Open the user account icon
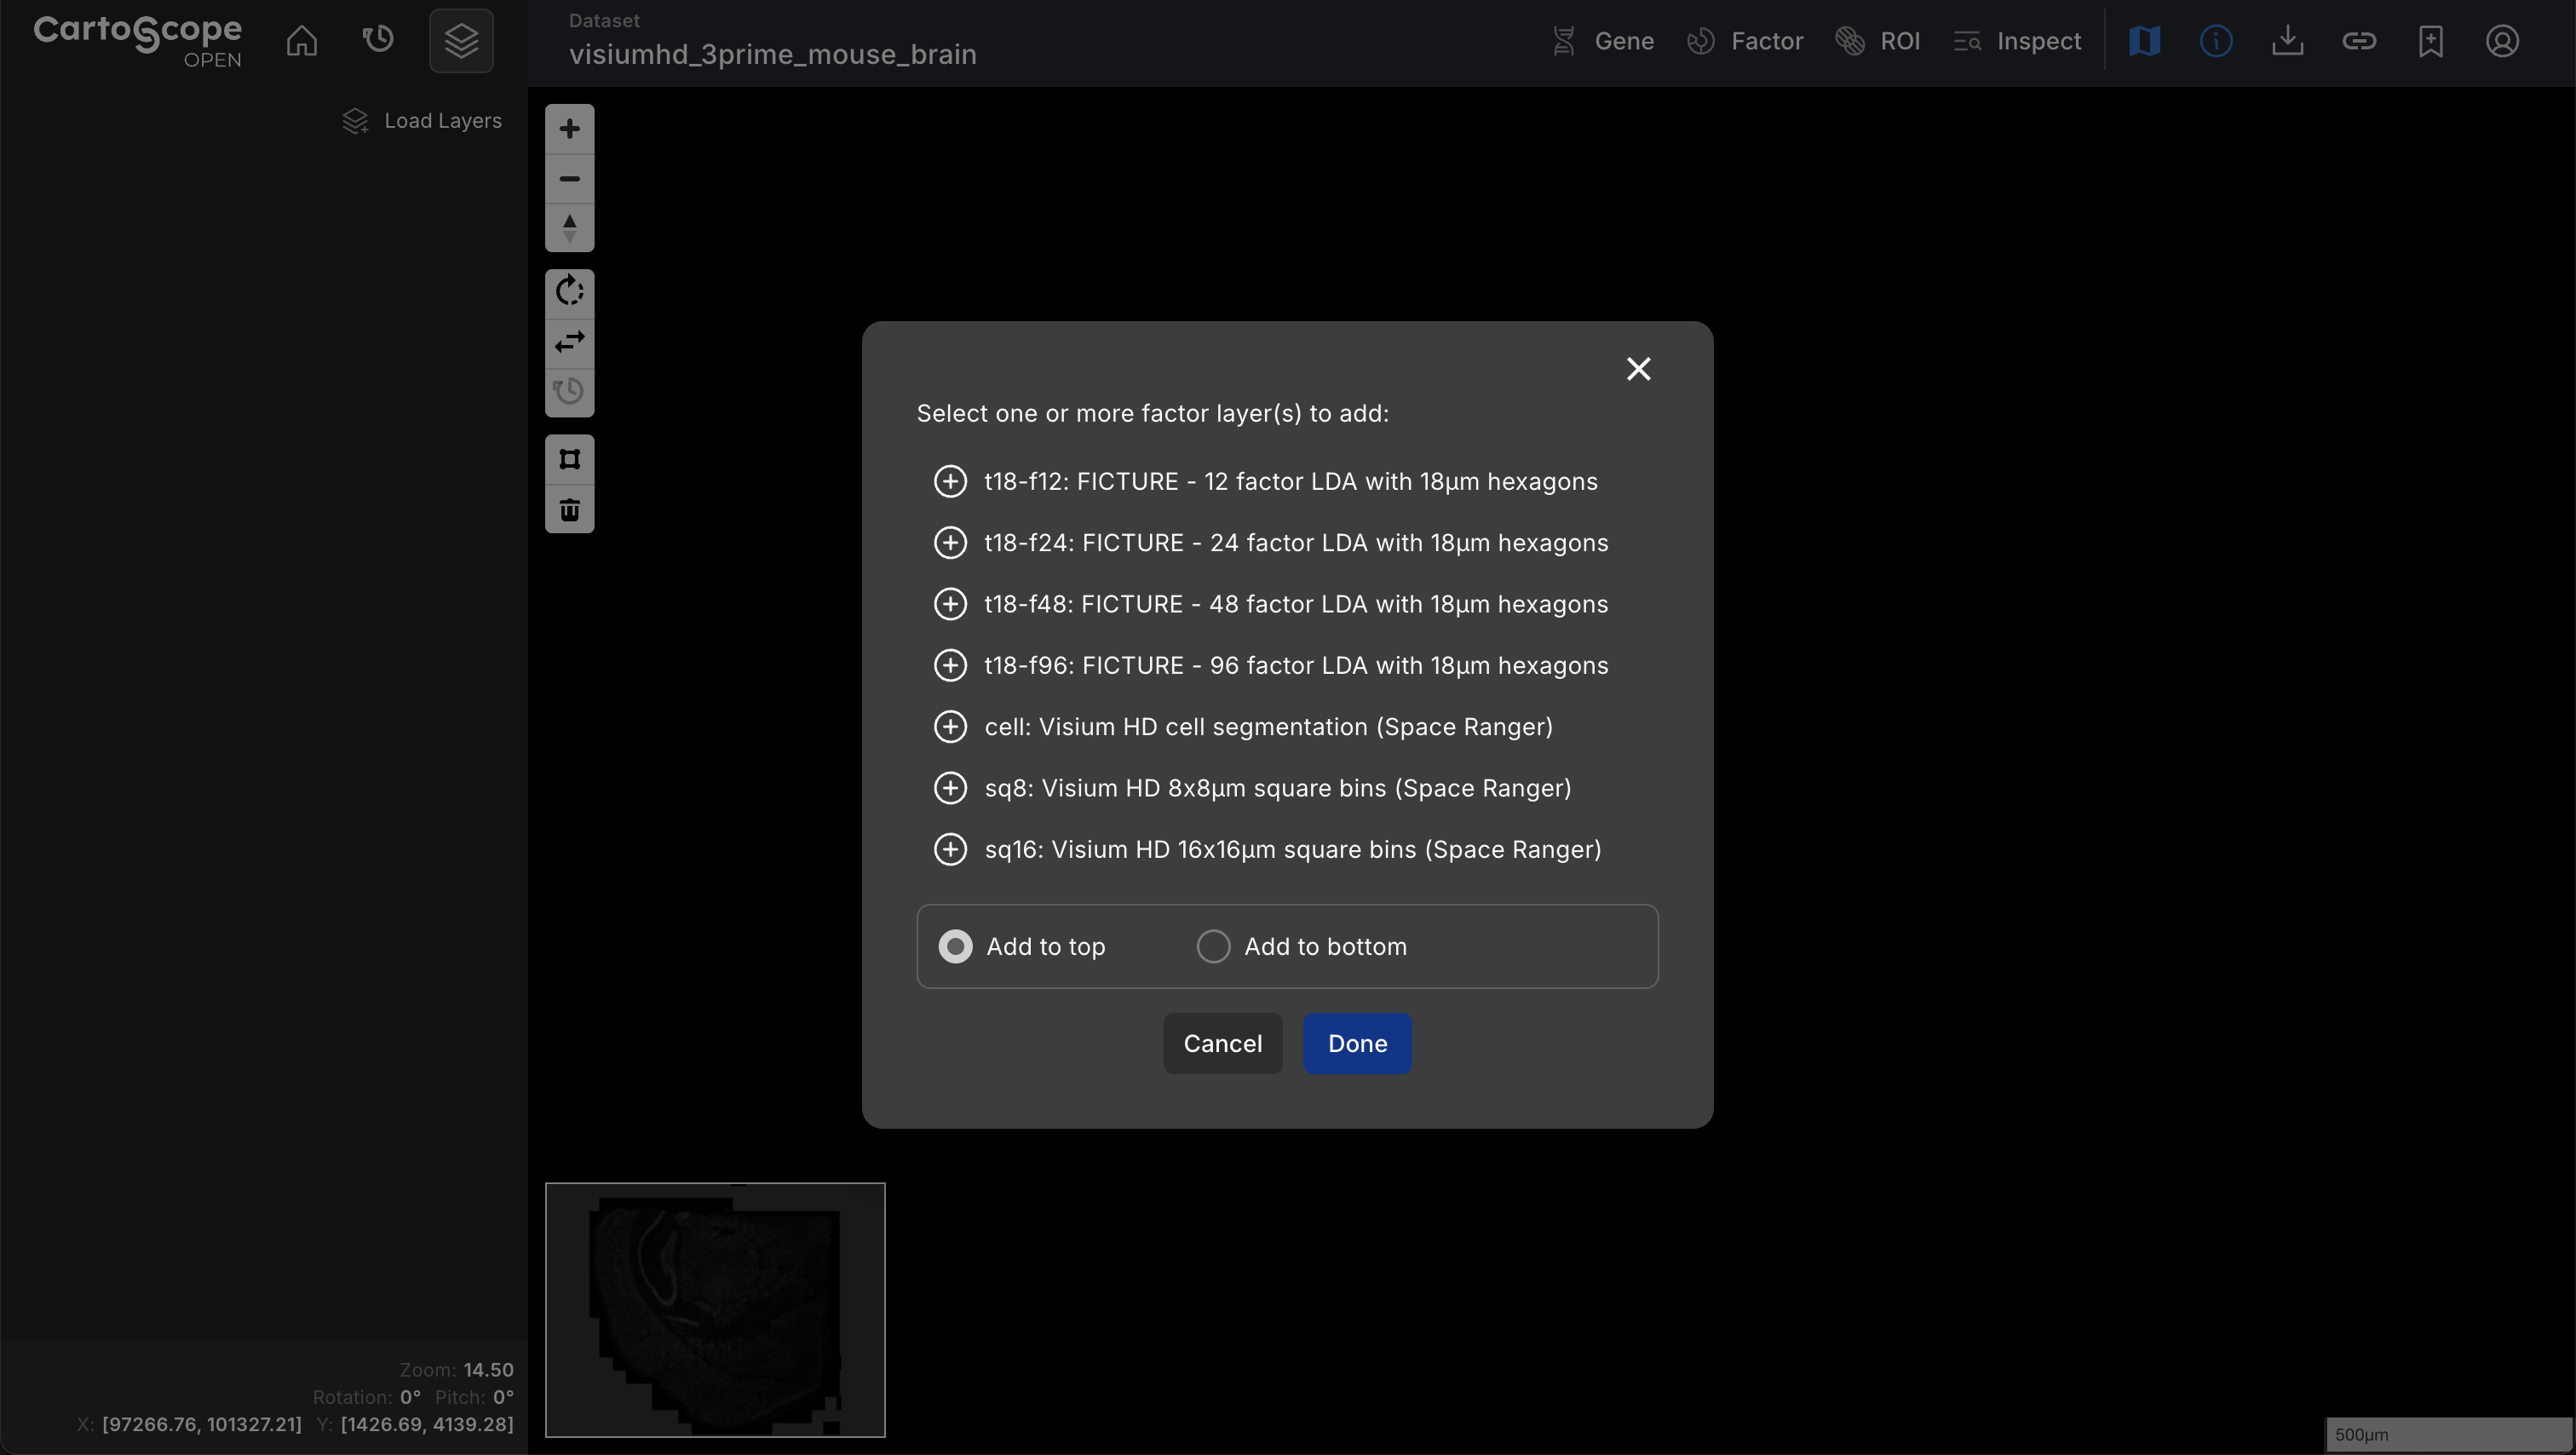The height and width of the screenshot is (1455, 2576). point(2502,41)
